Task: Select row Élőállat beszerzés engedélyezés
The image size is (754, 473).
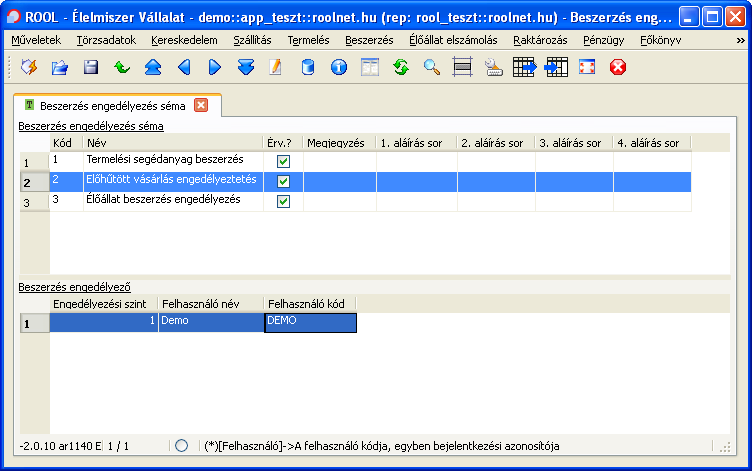Action: tap(356, 201)
